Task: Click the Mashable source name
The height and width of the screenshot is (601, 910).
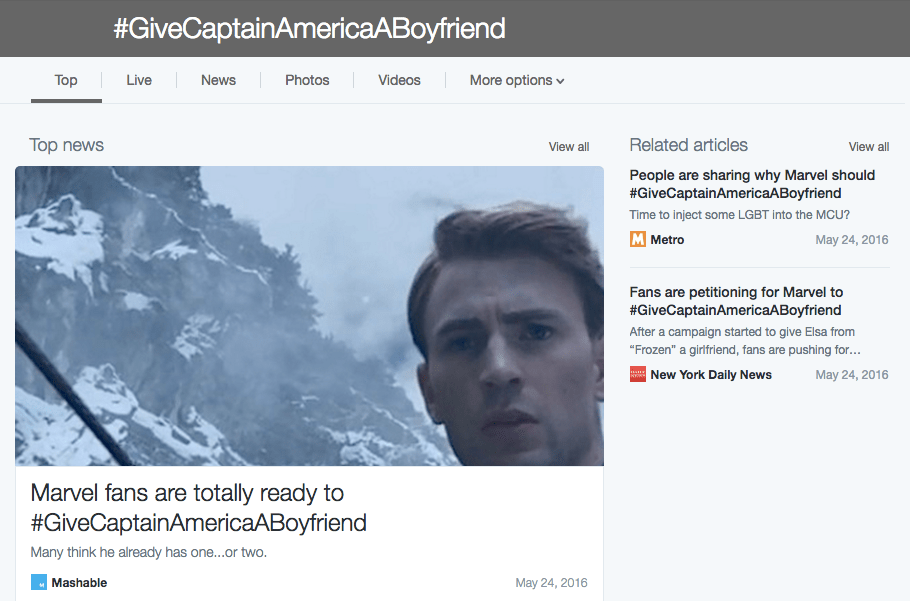Action: (79, 583)
